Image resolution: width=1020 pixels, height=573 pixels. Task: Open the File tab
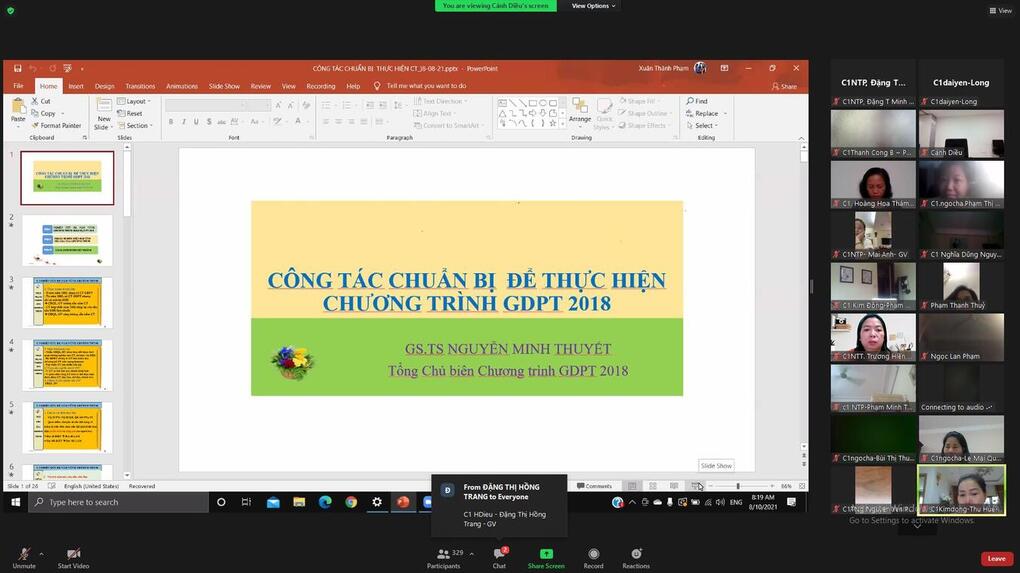(18, 86)
